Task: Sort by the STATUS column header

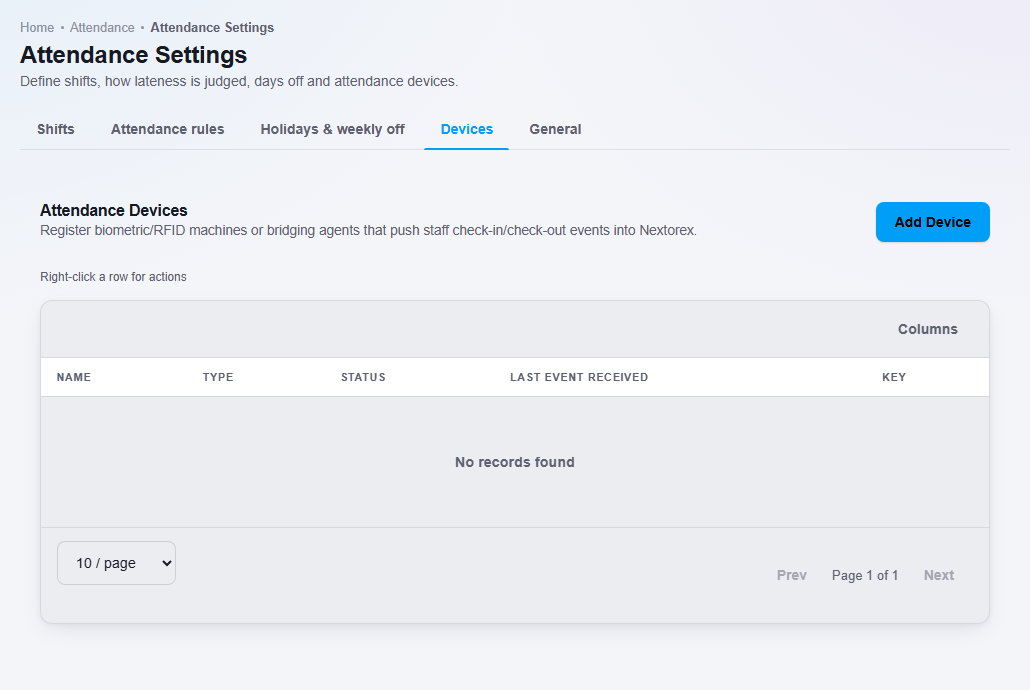Action: 363,377
